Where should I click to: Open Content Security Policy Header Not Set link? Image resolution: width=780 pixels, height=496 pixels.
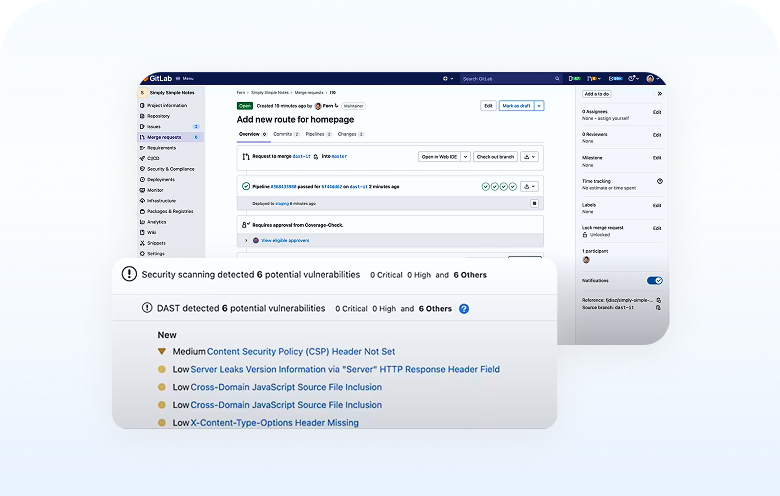pos(300,352)
